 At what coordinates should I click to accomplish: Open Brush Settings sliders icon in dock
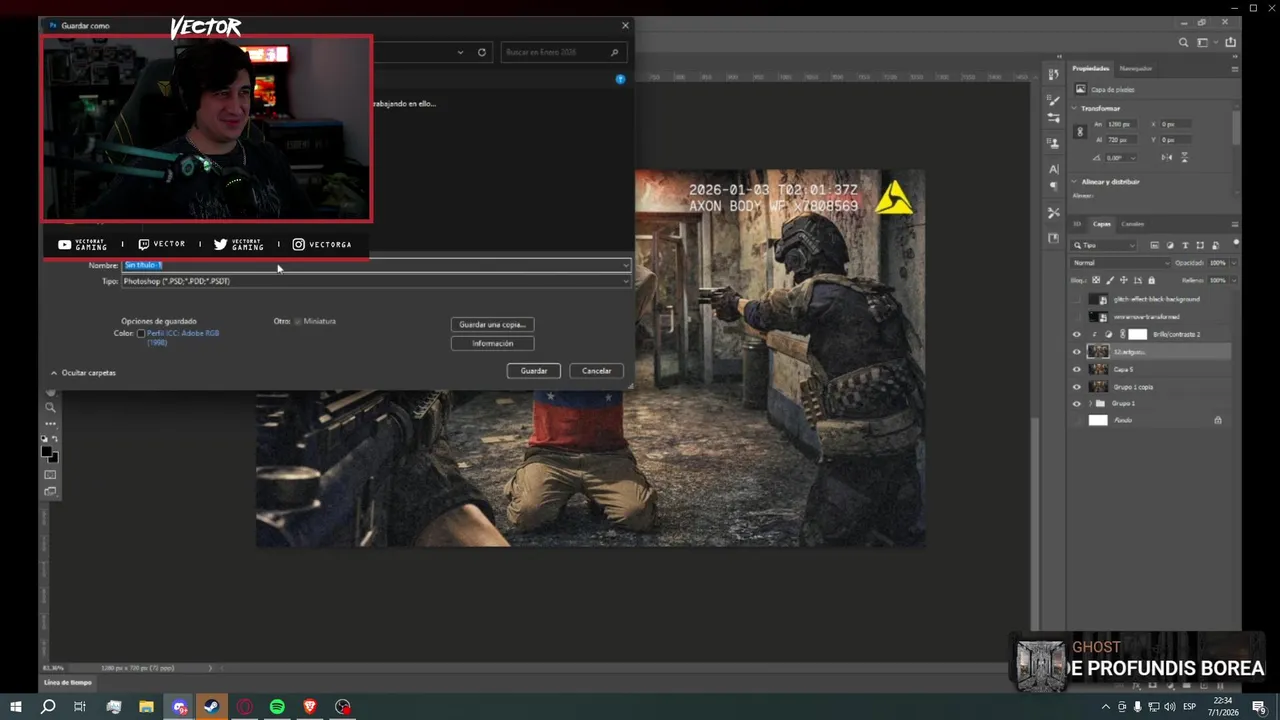(x=1054, y=118)
